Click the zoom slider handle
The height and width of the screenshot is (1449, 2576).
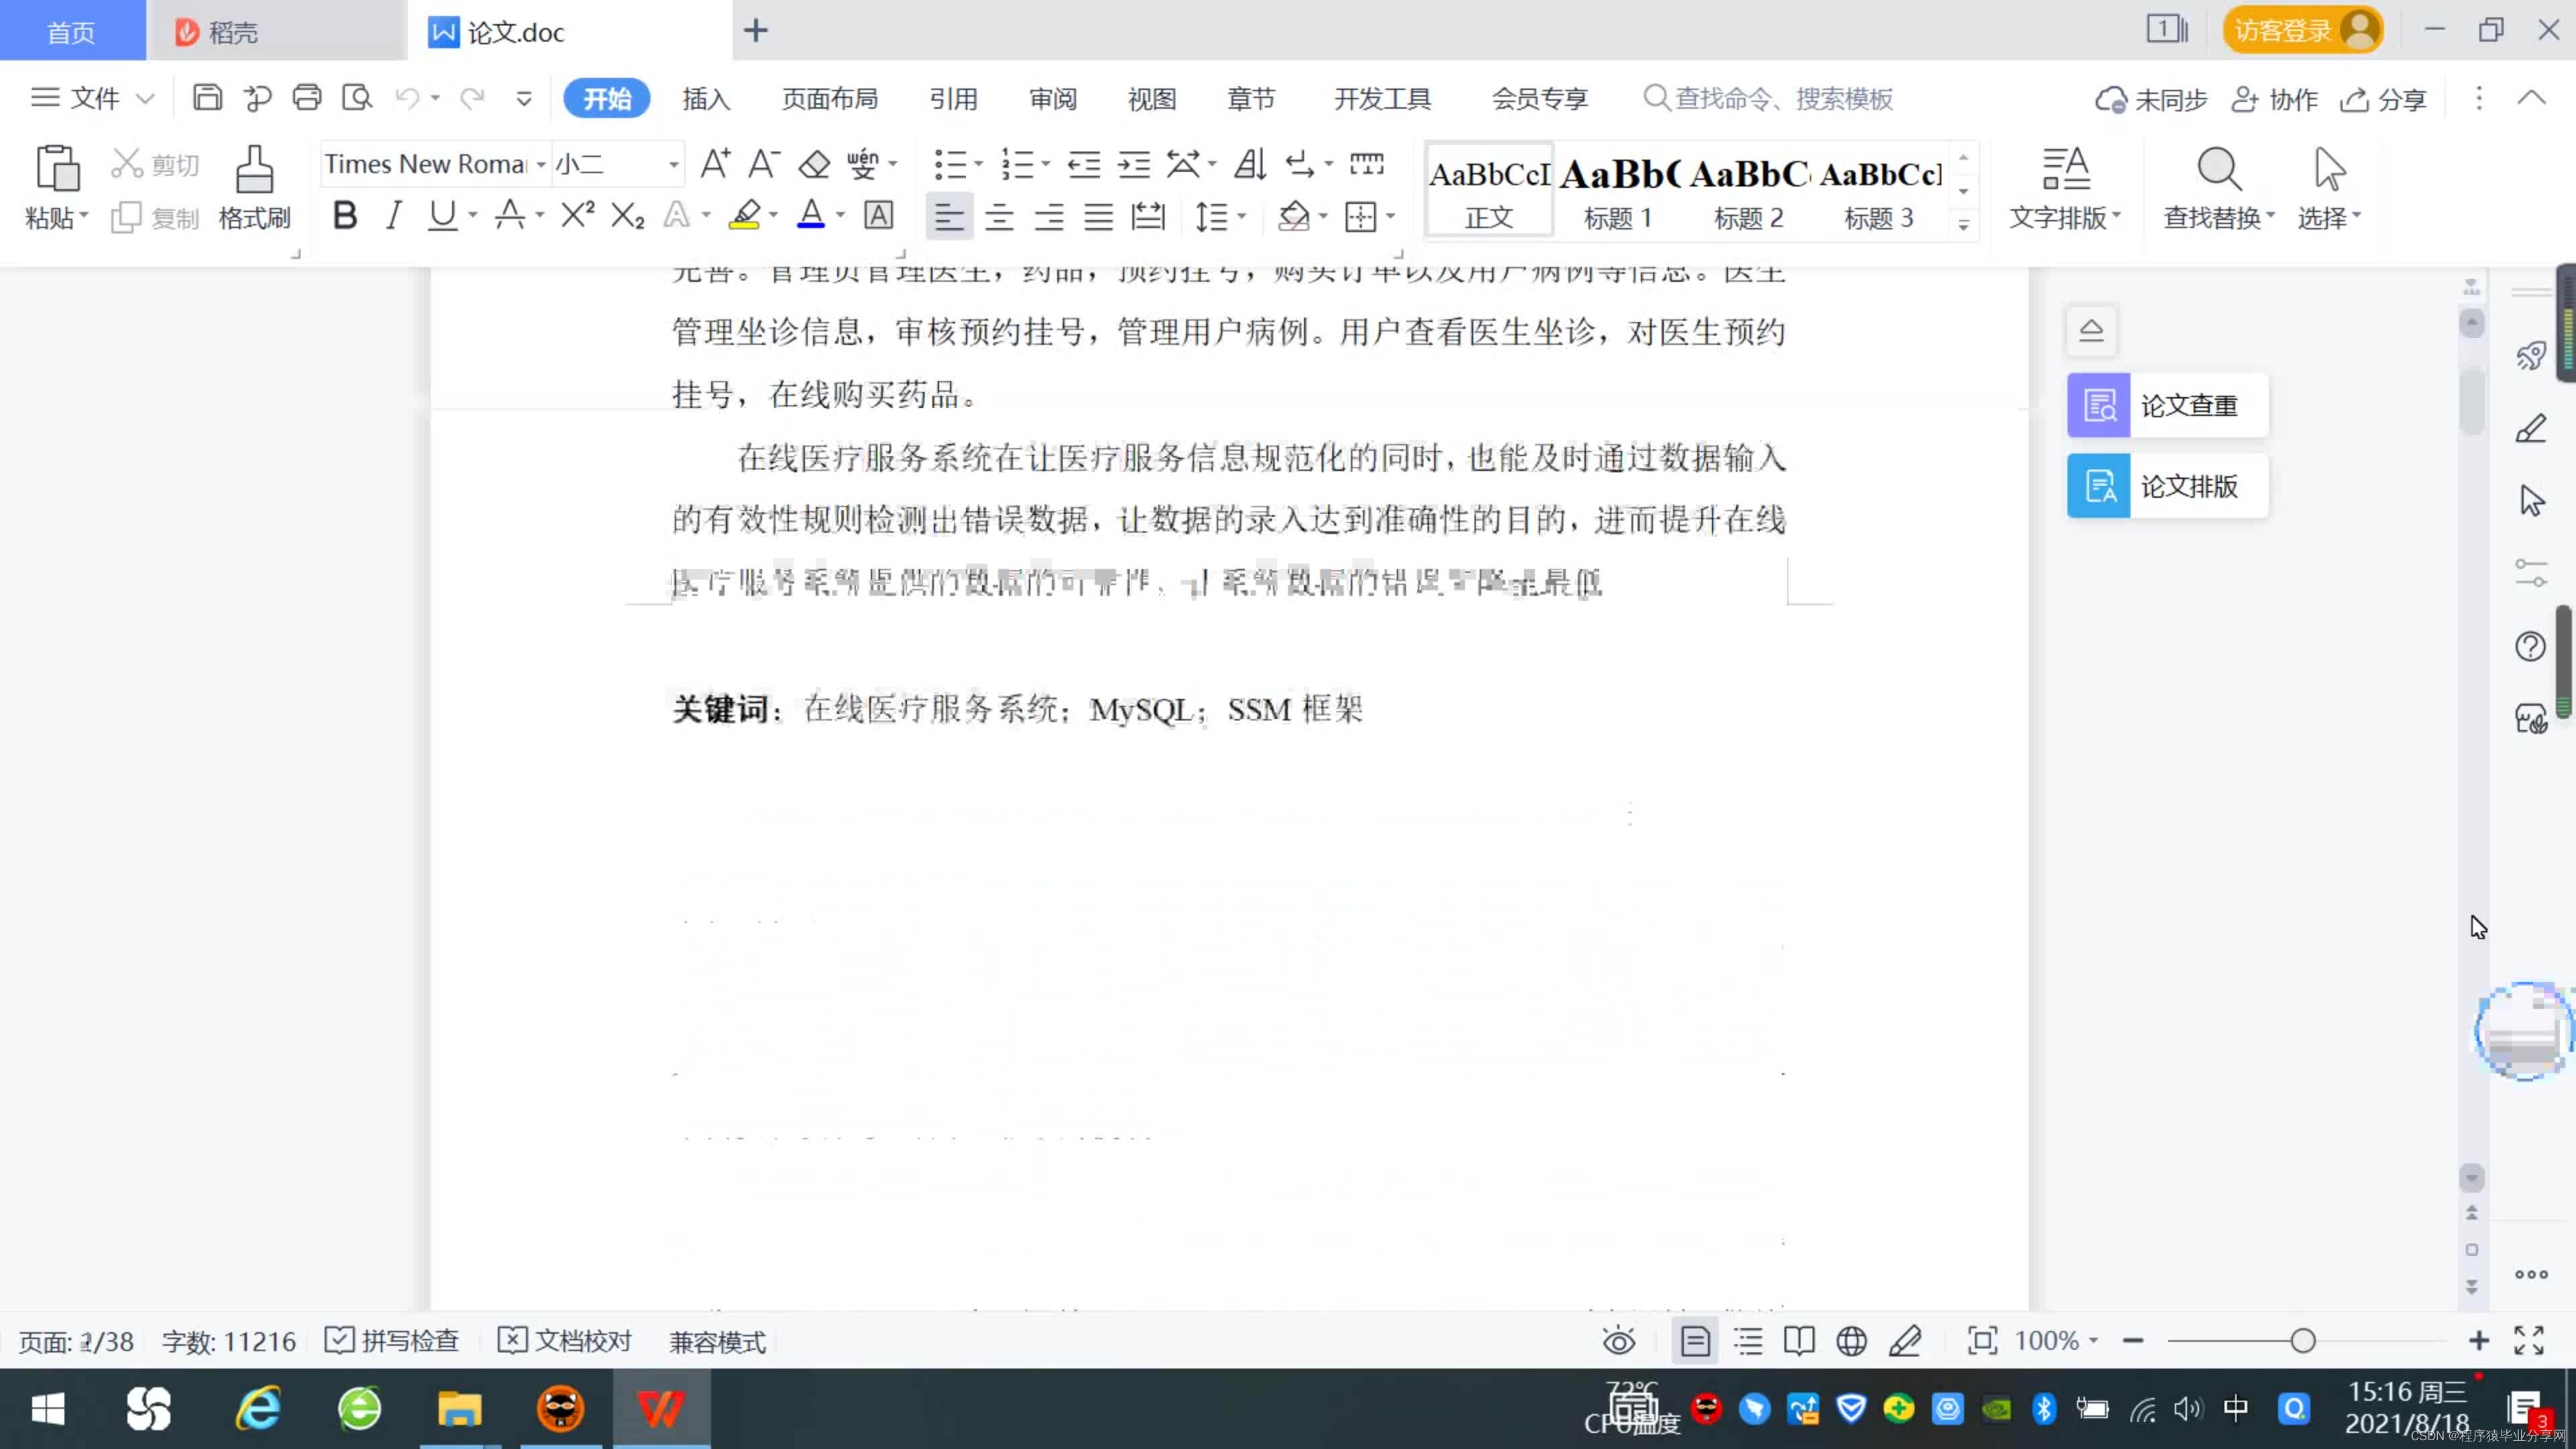click(2302, 1341)
